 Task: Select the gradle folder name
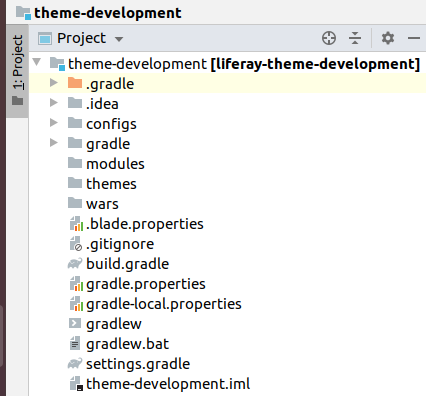pos(108,144)
